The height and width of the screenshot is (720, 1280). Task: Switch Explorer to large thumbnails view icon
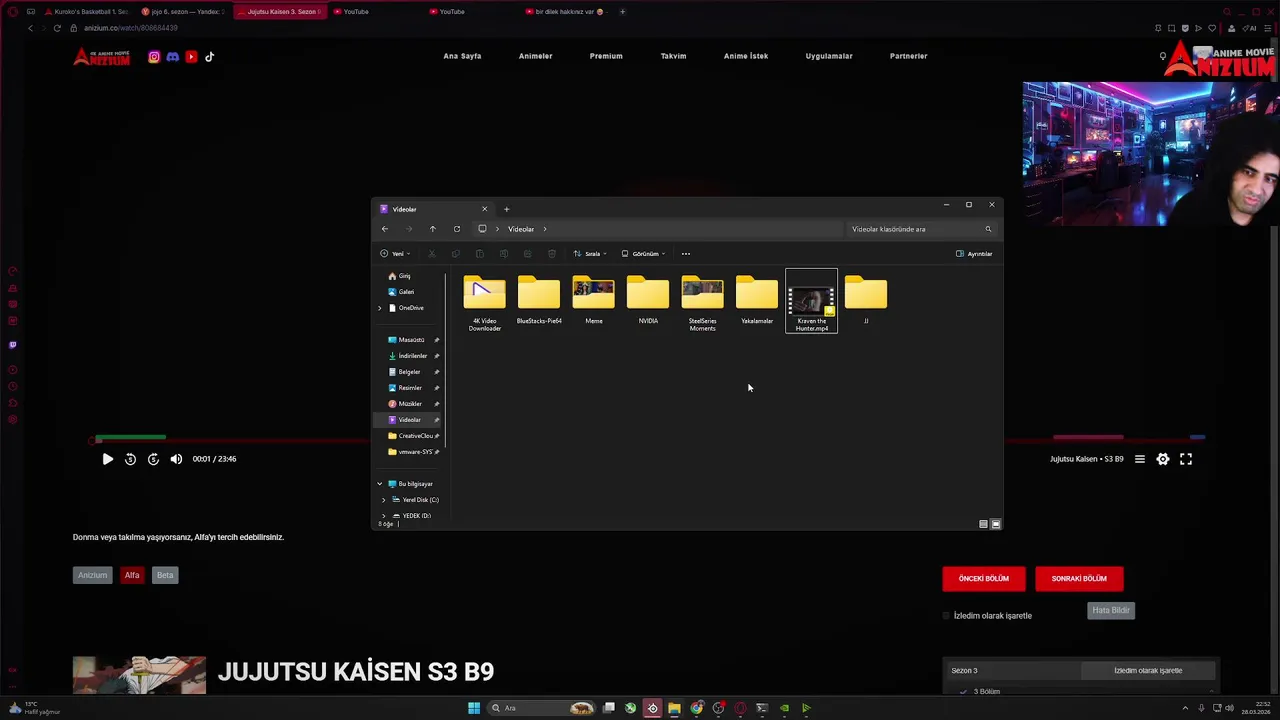[x=995, y=524]
